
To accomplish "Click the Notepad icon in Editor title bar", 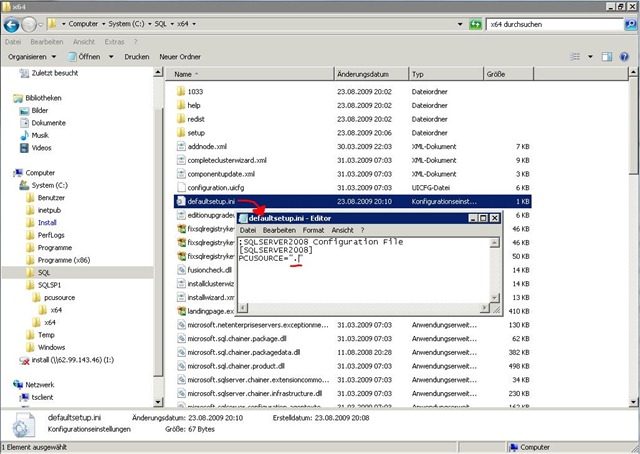I will (x=243, y=217).
